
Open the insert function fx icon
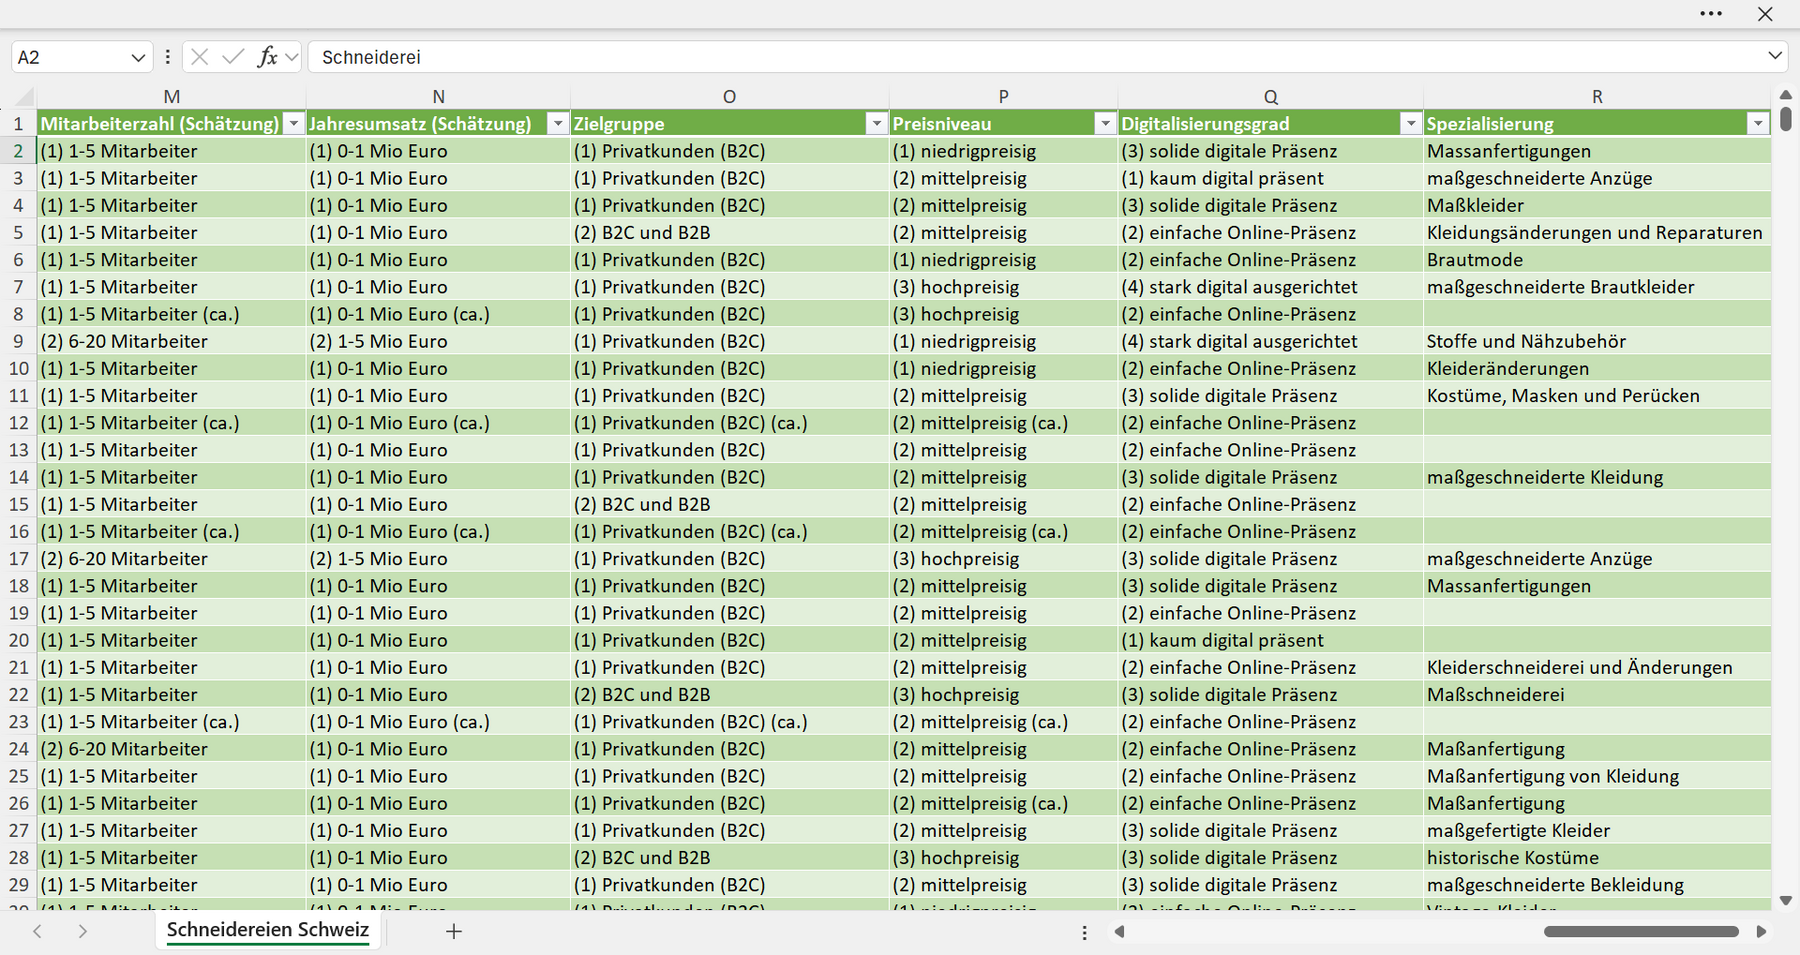(267, 57)
